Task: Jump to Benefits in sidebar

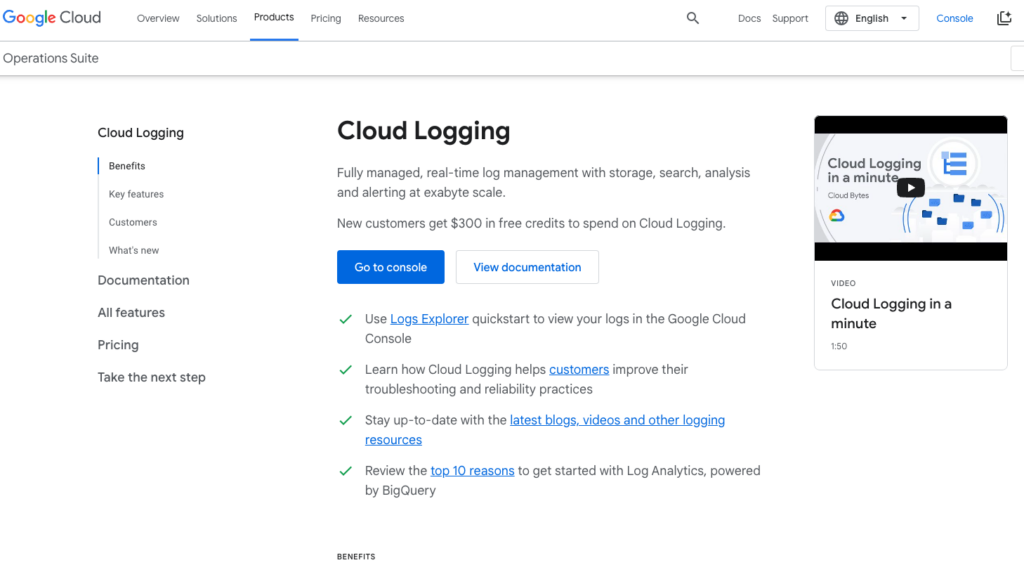Action: click(127, 166)
